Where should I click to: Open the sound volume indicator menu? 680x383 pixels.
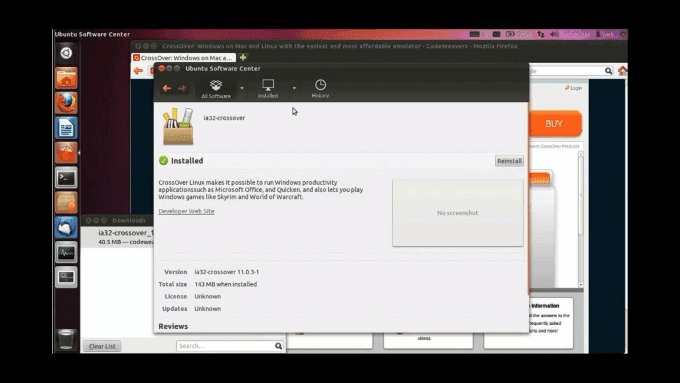click(x=554, y=34)
